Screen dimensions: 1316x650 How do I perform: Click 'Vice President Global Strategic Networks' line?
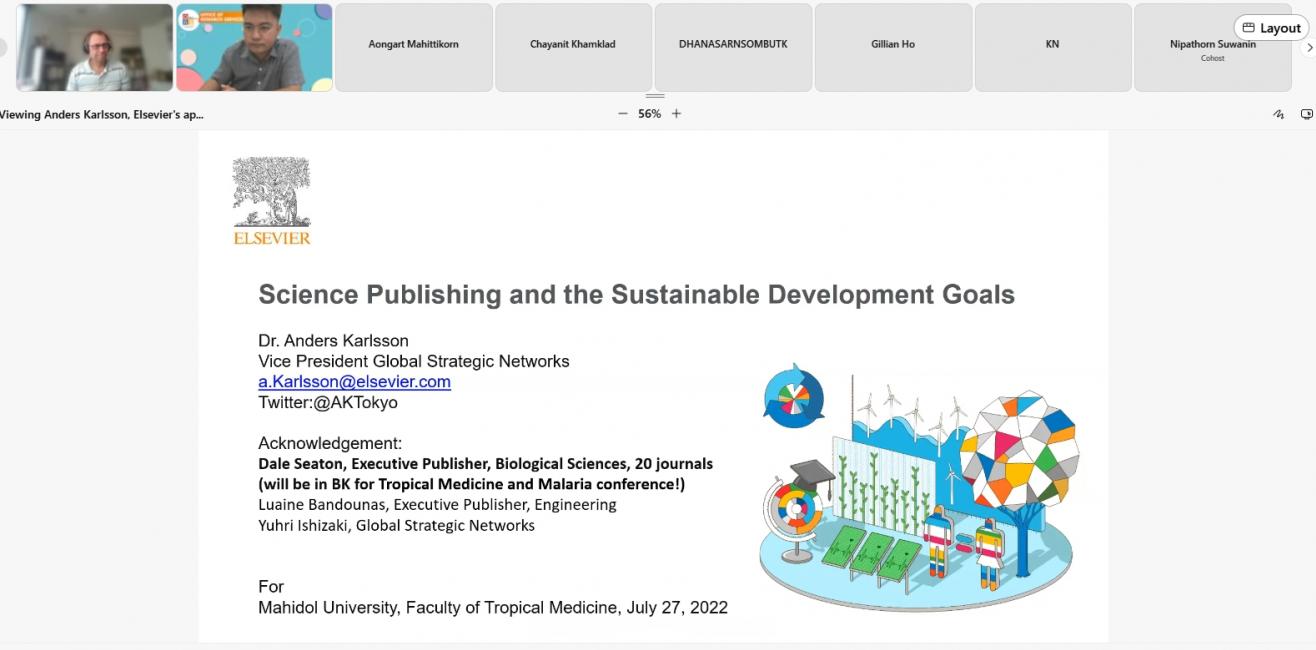(x=414, y=361)
